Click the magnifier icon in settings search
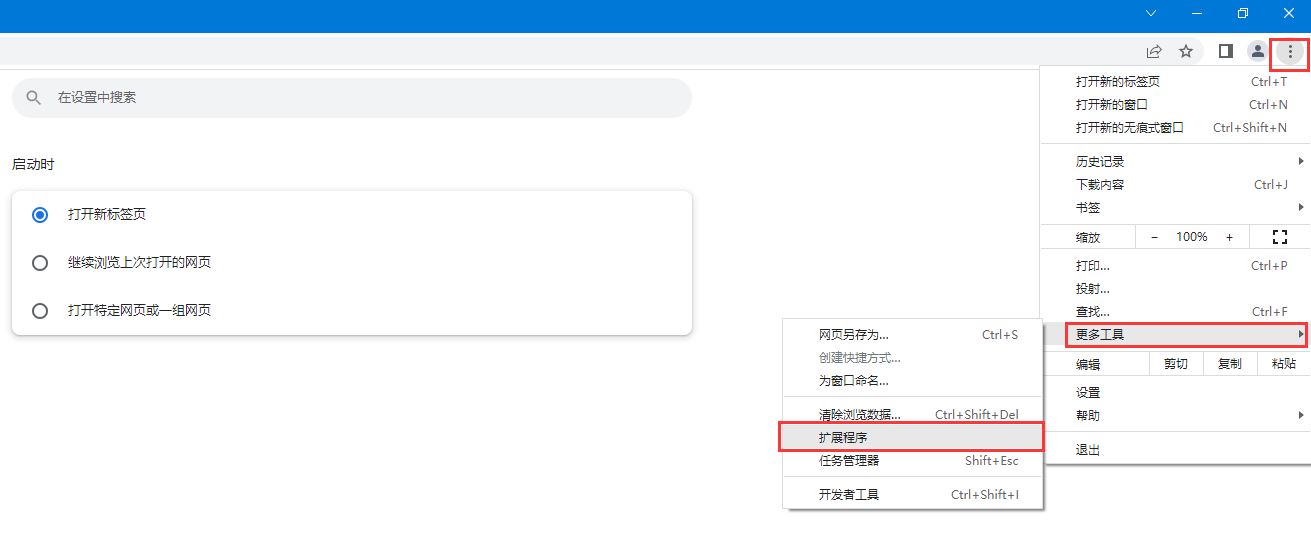 34,98
